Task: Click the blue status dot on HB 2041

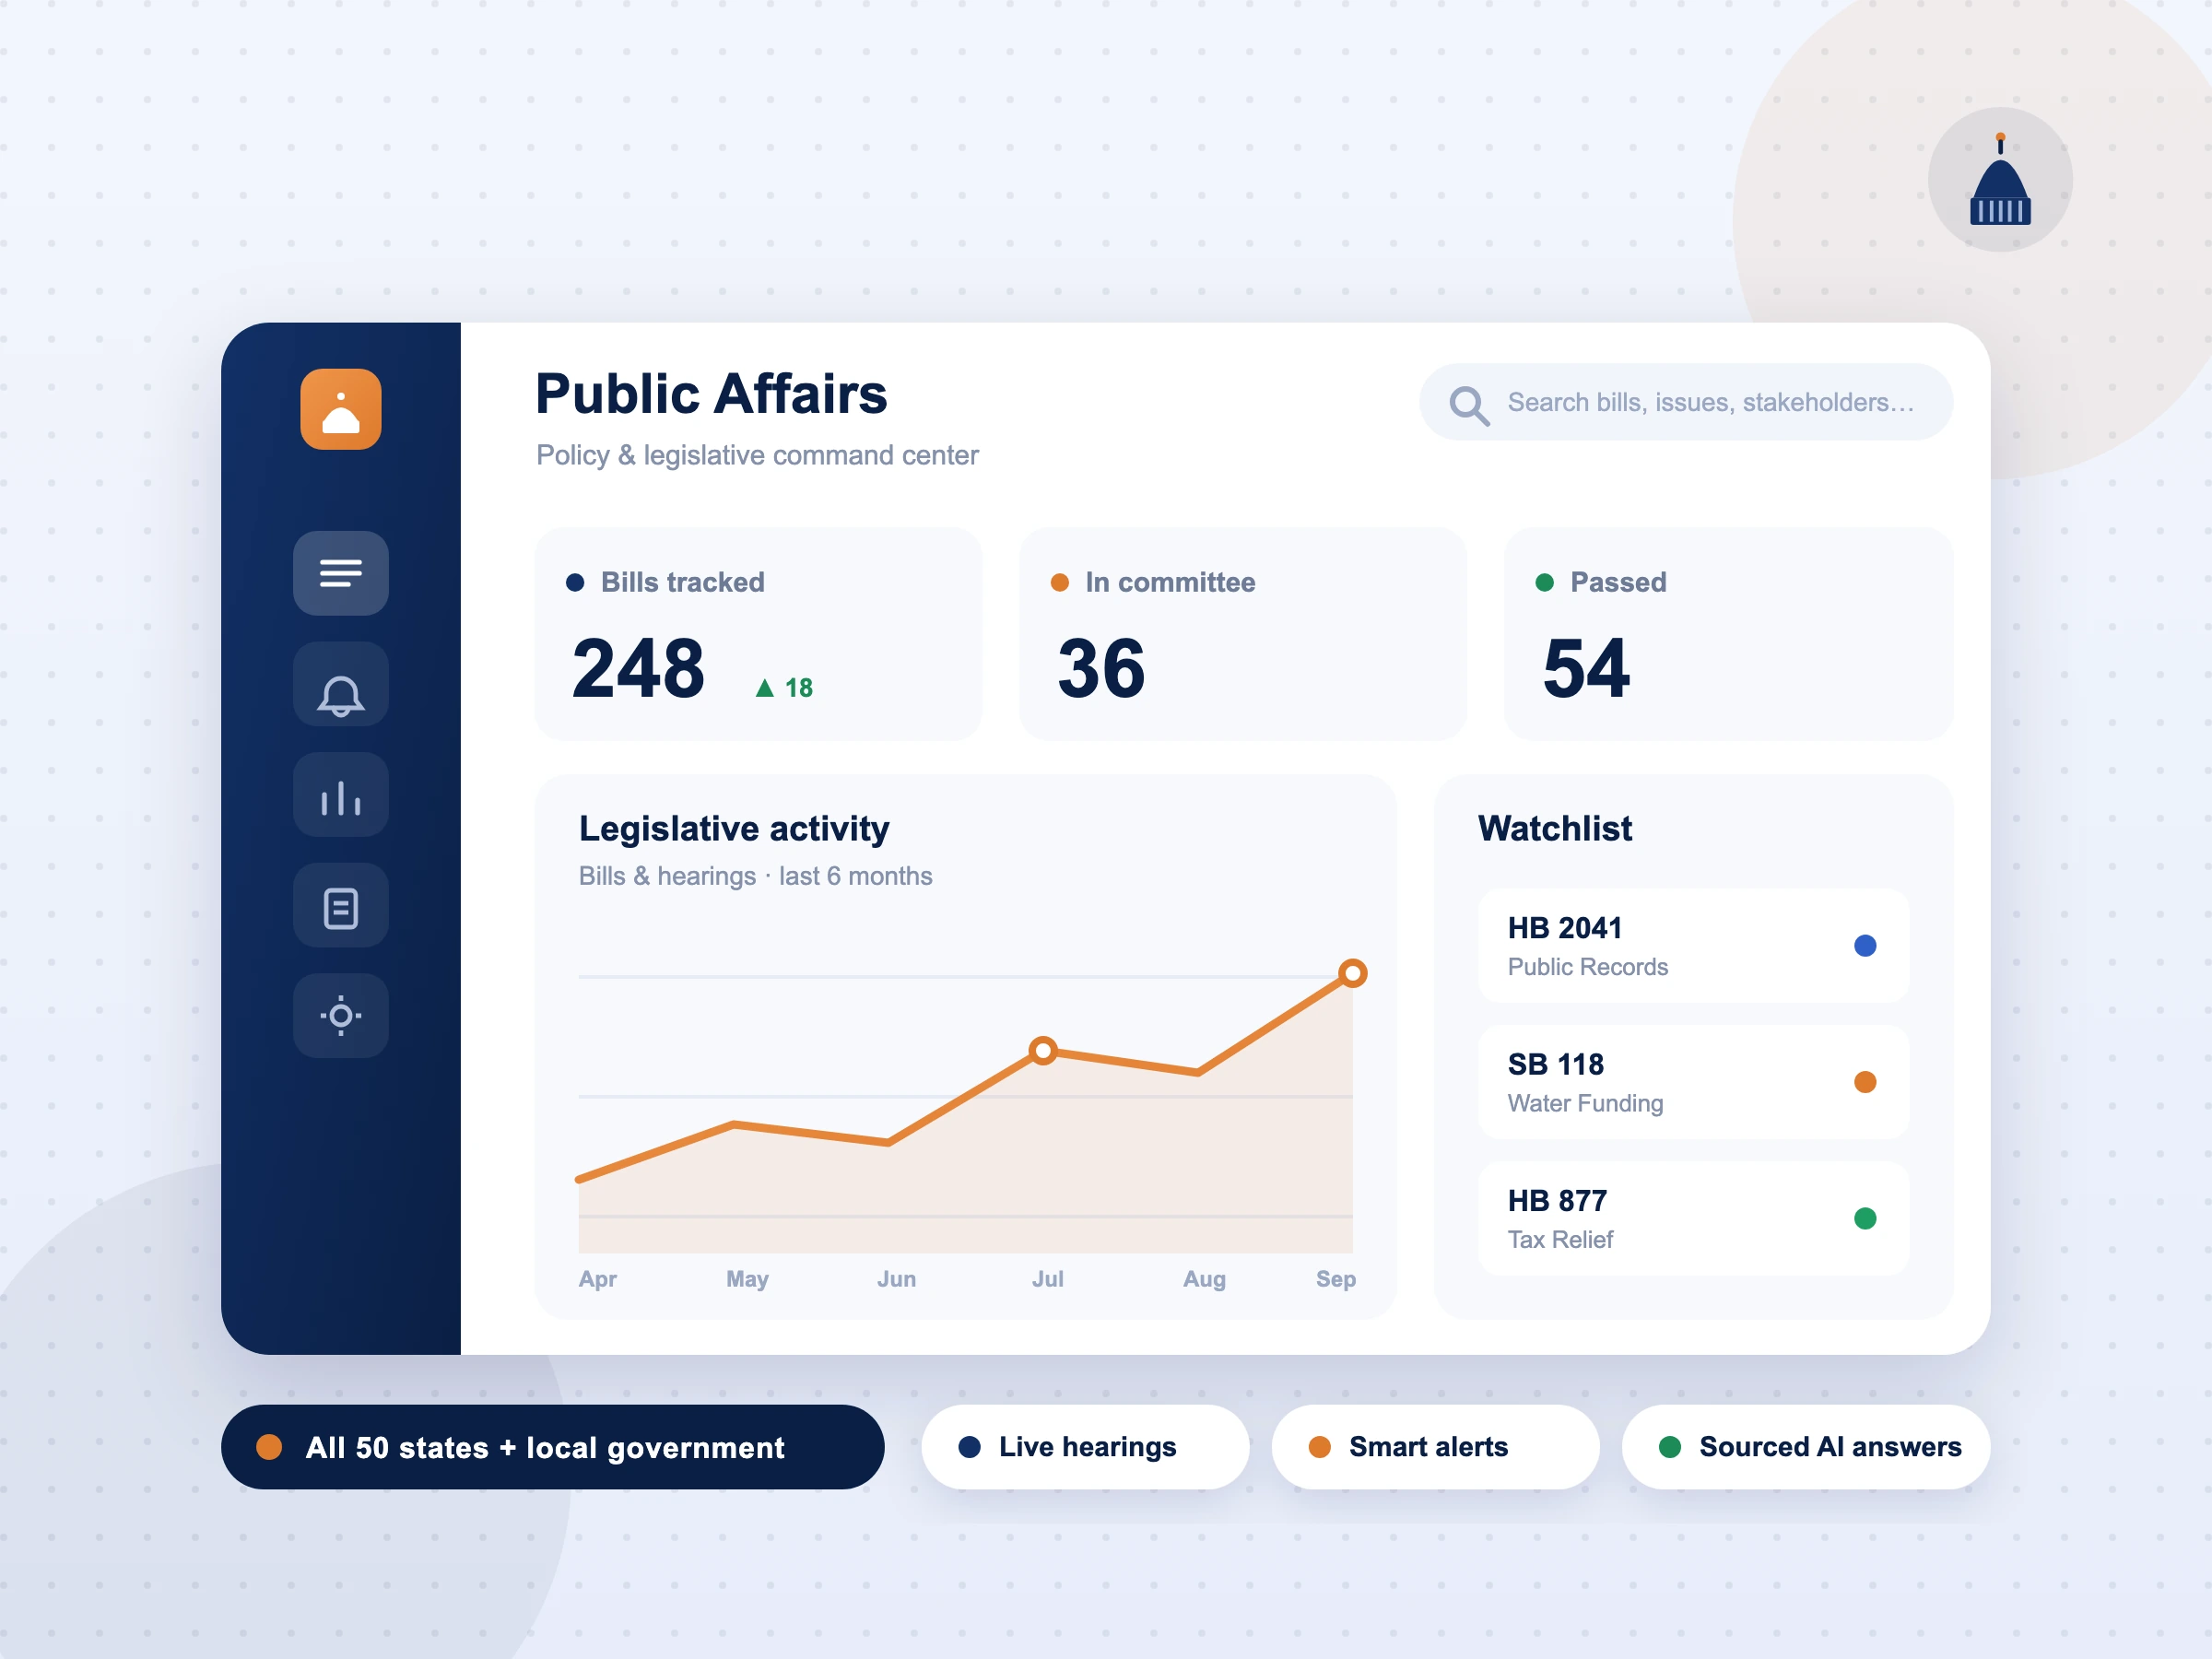Action: pos(1865,946)
